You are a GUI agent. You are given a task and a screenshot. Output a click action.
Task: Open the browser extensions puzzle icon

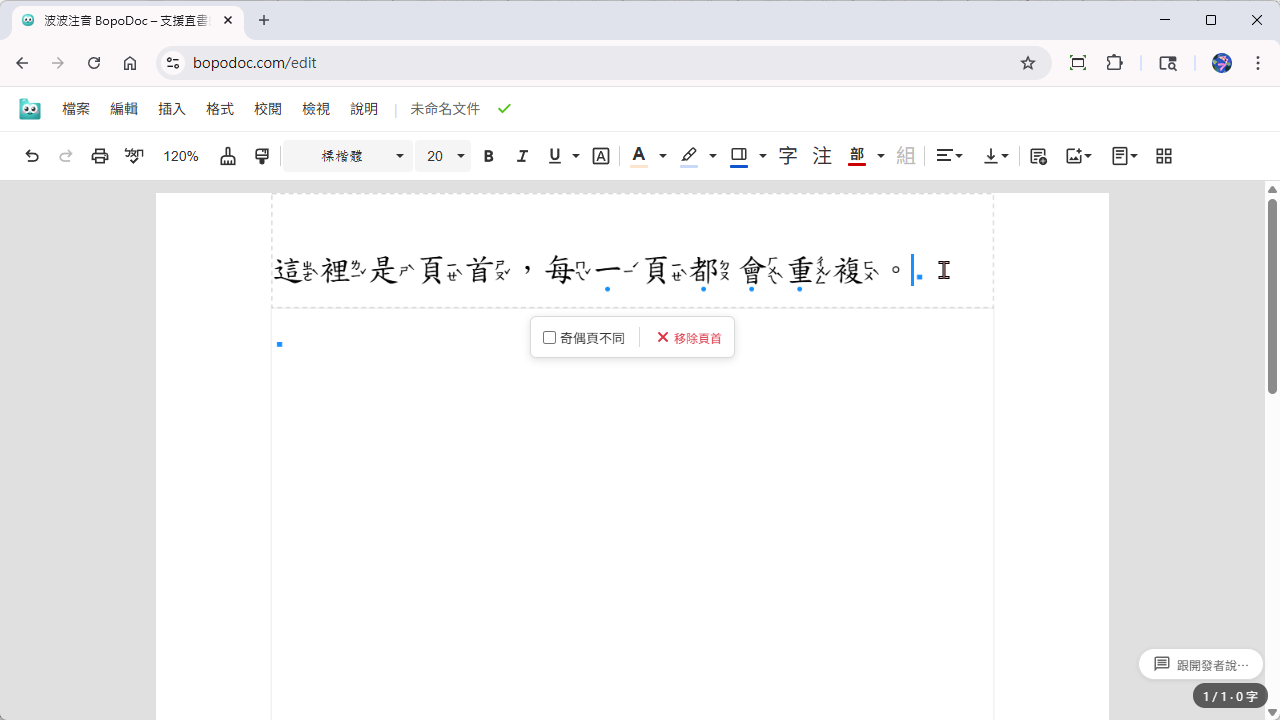coord(1115,63)
